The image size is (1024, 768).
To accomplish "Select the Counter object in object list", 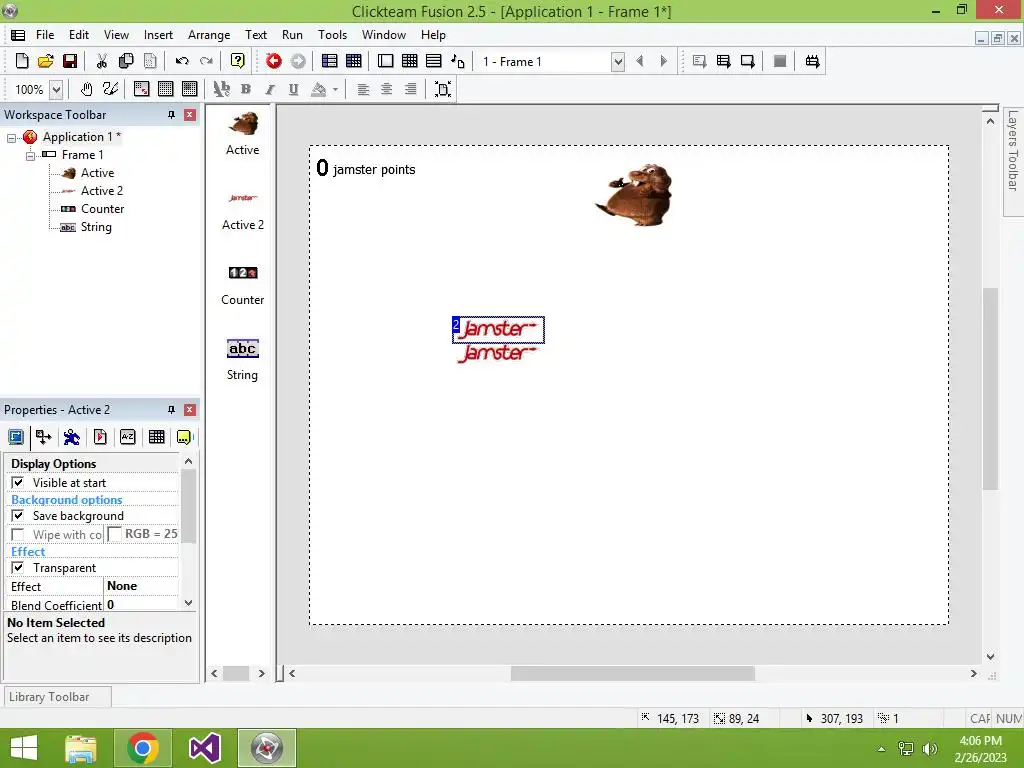I will [x=242, y=285].
